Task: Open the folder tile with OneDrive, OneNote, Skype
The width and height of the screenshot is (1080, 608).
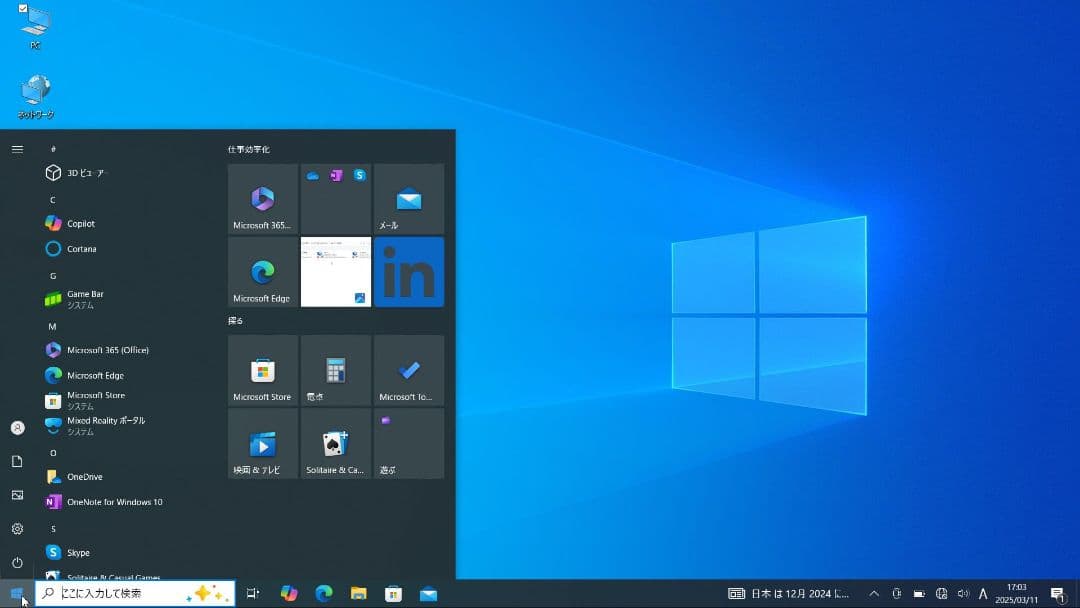Action: (x=335, y=199)
